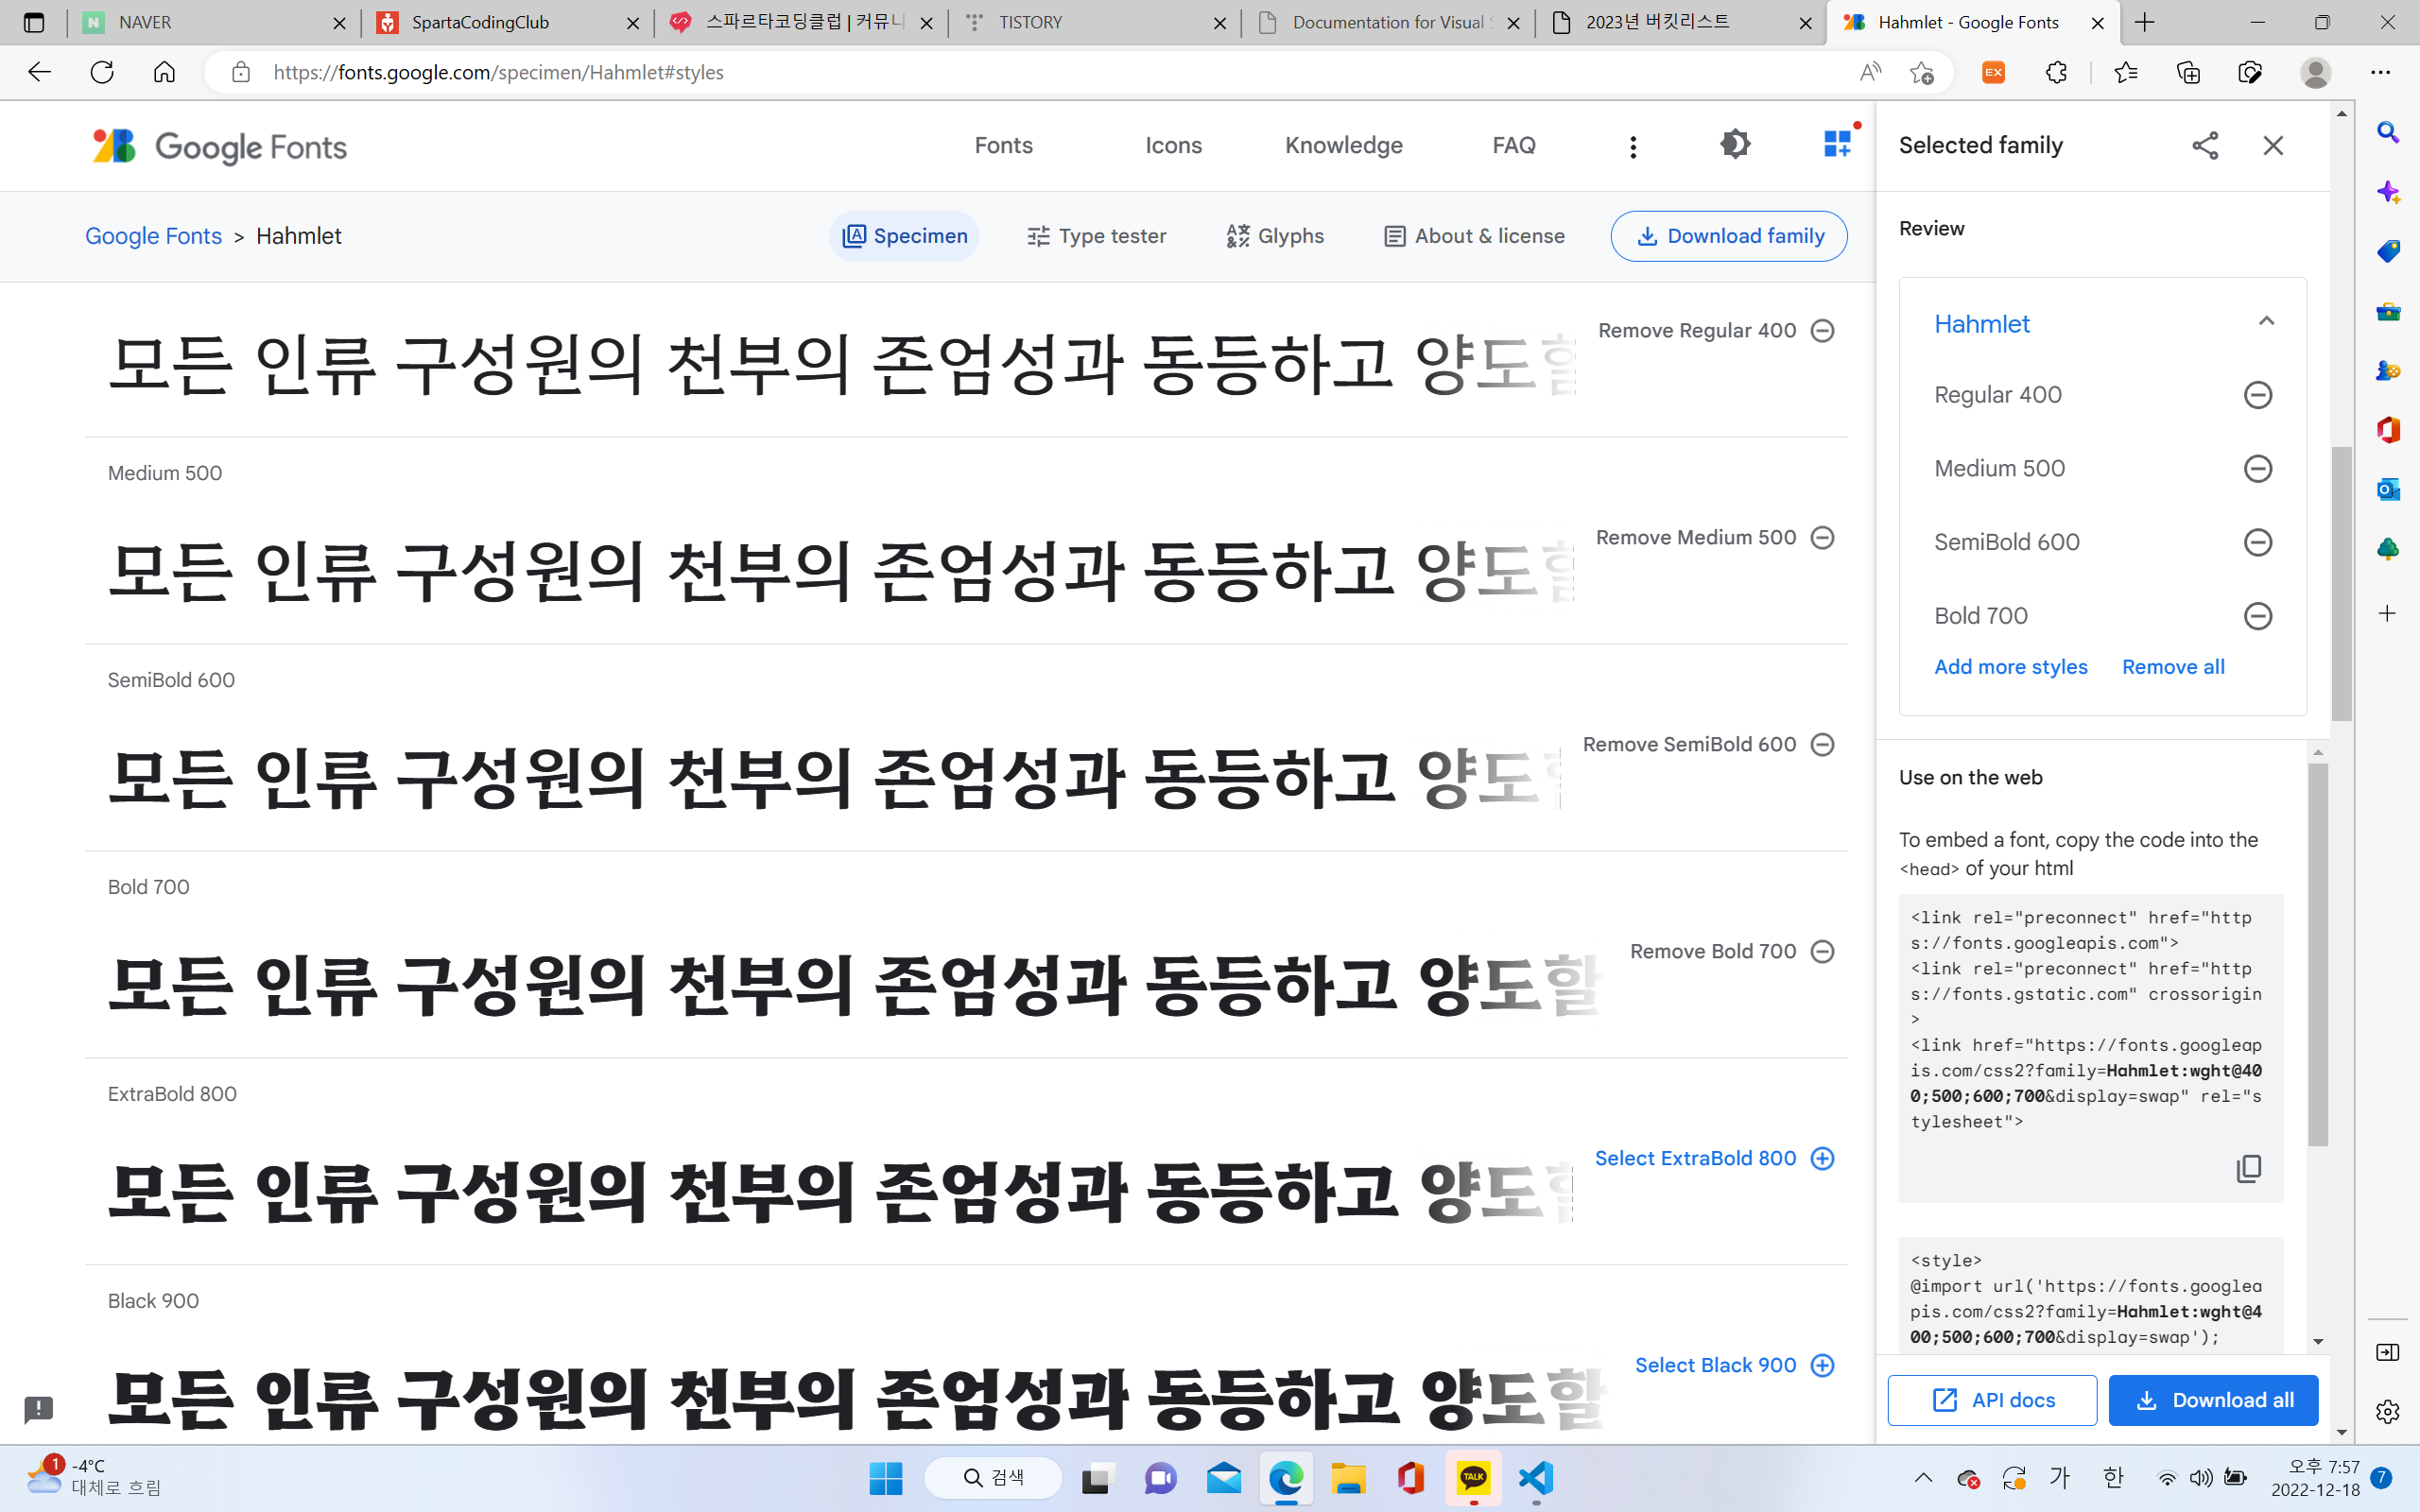Toggle dark theme icon in header
The image size is (2420, 1512).
pyautogui.click(x=1735, y=145)
